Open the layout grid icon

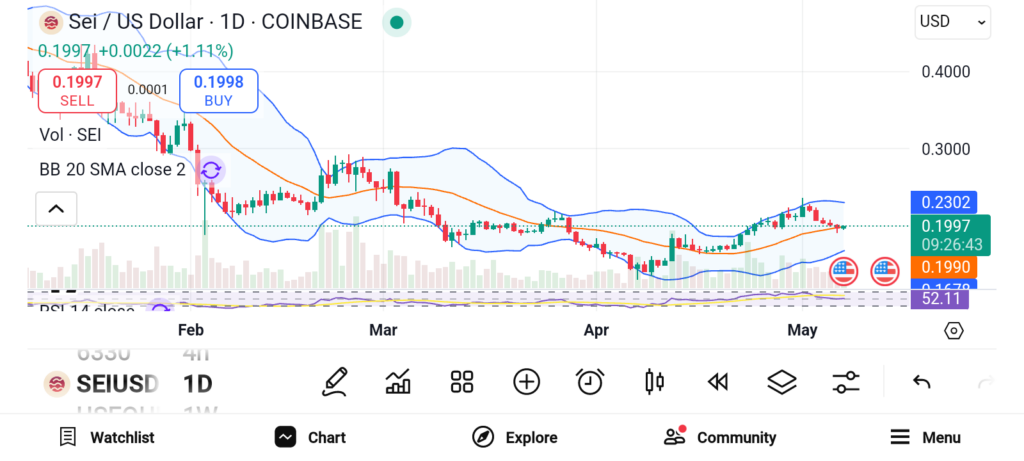tap(461, 381)
